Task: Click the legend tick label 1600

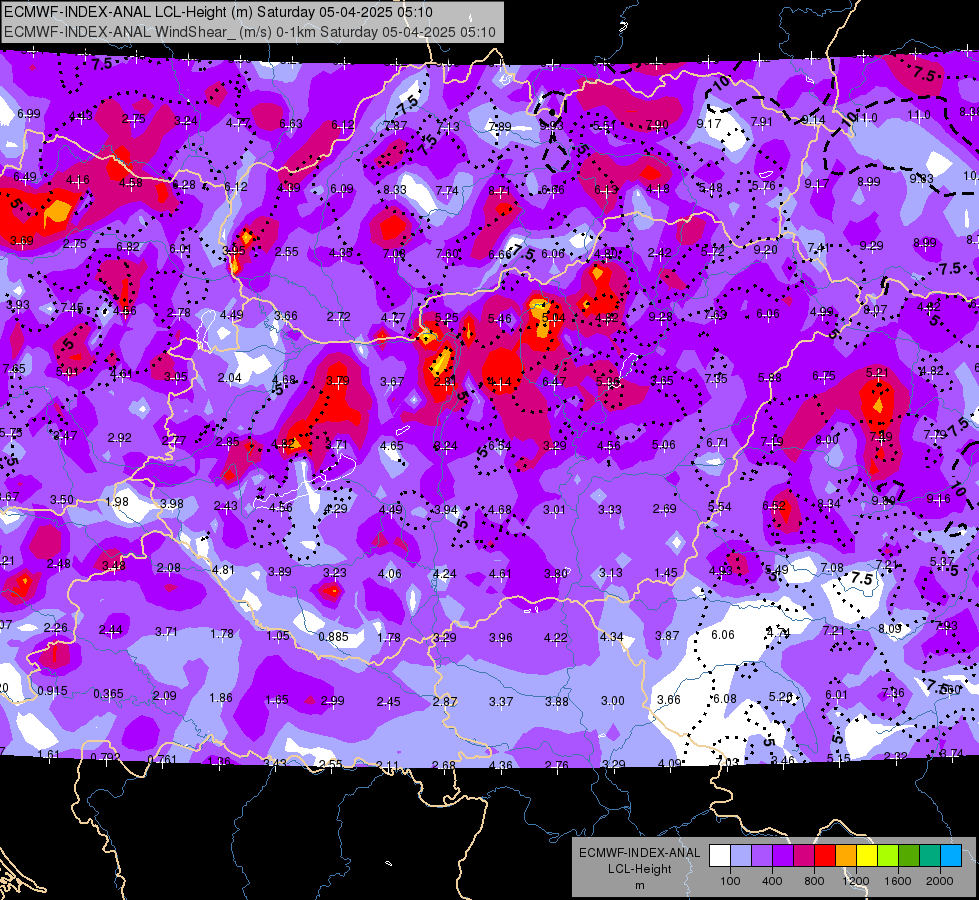Action: (897, 881)
